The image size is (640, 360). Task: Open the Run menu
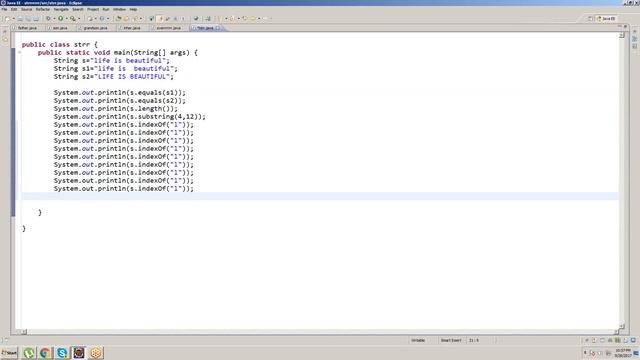[x=106, y=9]
